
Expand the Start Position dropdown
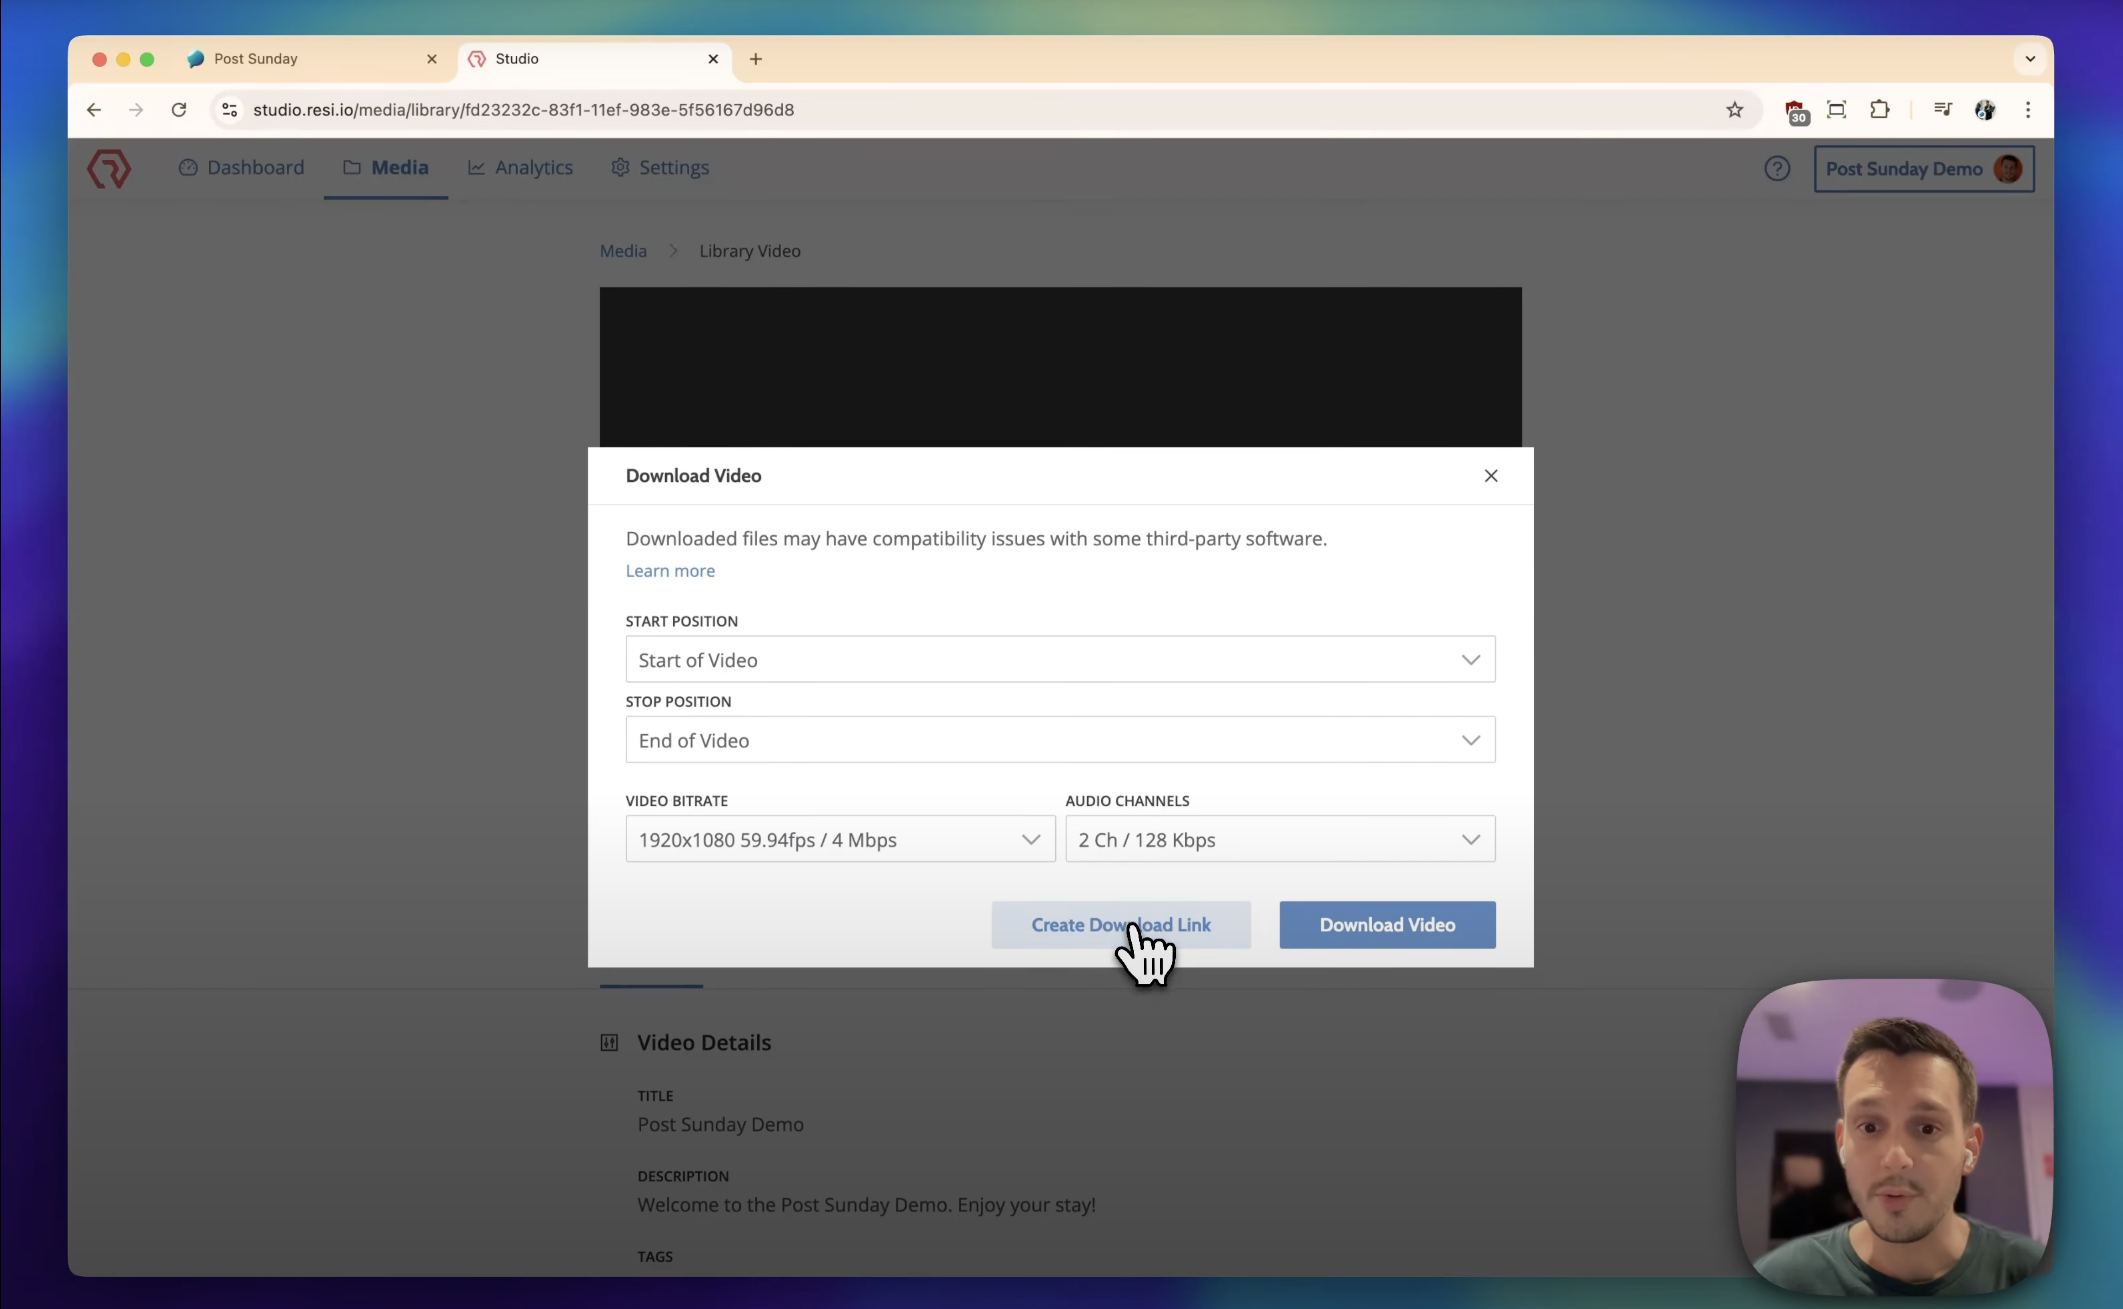1060,660
